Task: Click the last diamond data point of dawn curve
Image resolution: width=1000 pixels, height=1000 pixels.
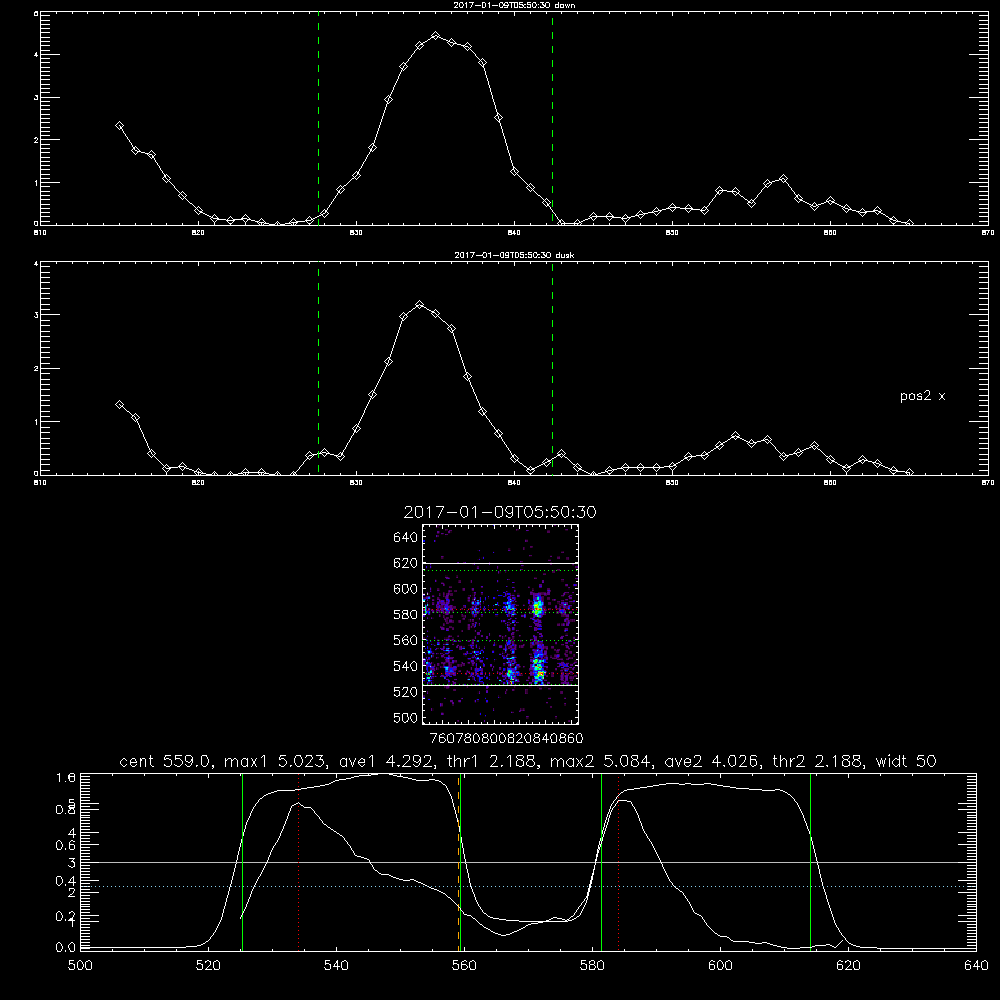Action: (909, 223)
